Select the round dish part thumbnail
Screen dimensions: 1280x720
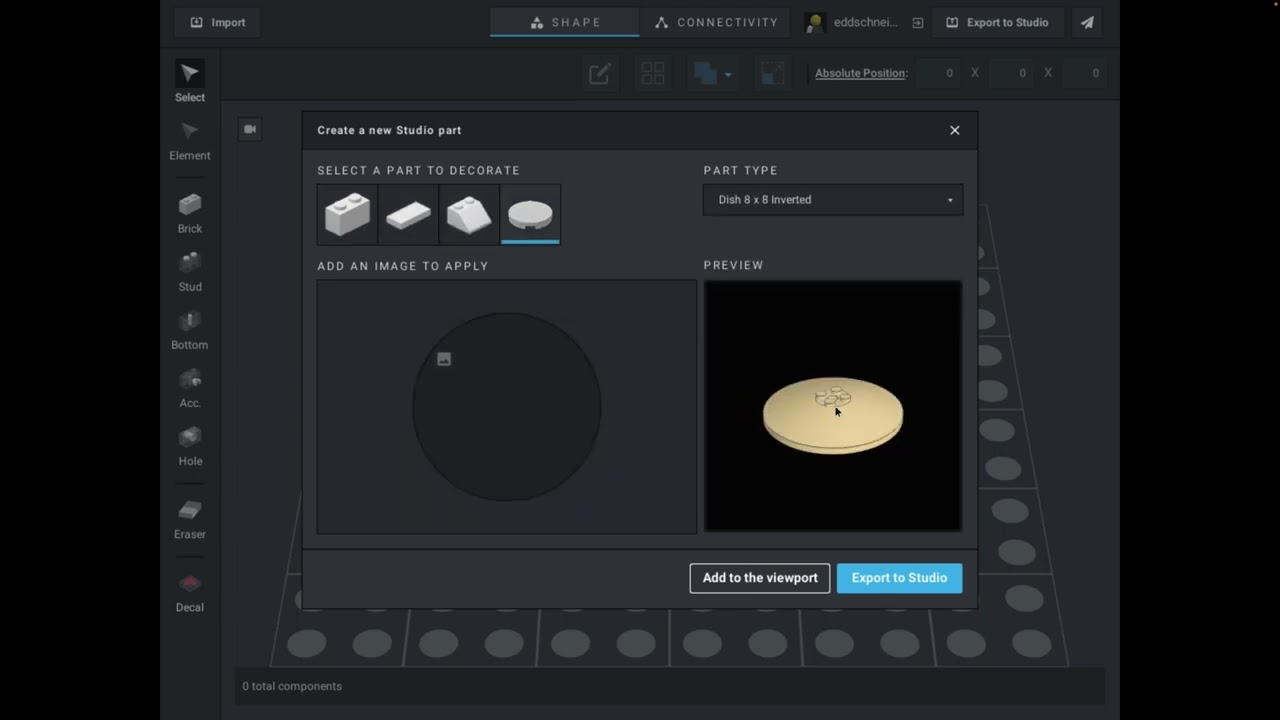530,214
